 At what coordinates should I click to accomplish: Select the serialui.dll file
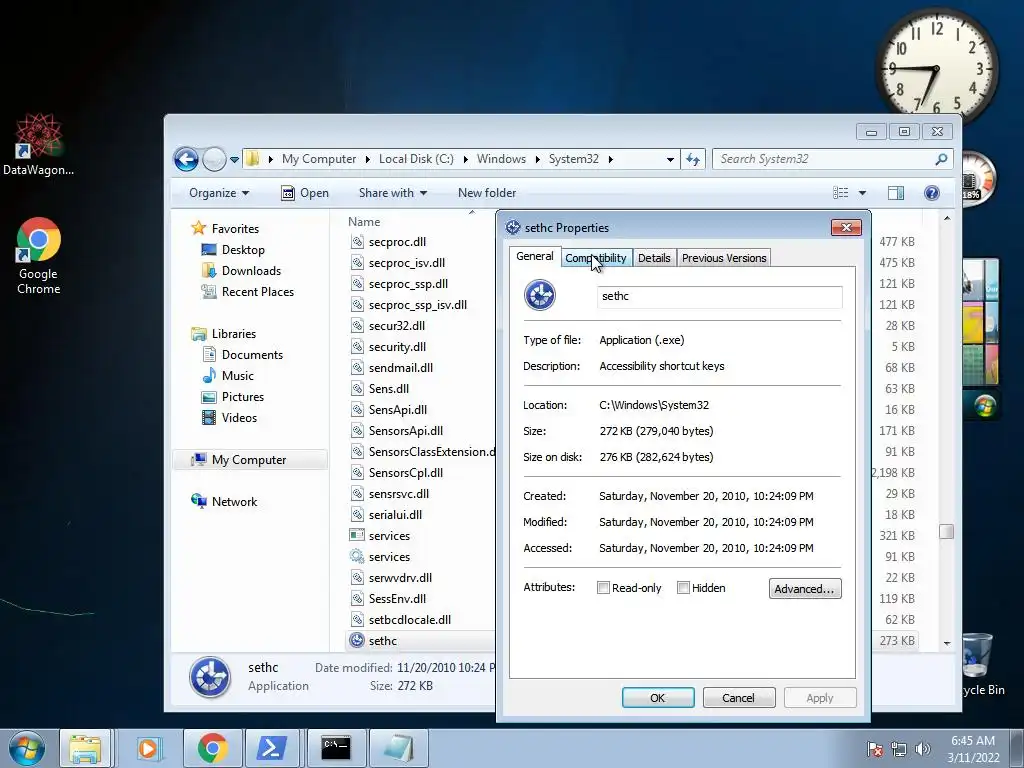395,515
